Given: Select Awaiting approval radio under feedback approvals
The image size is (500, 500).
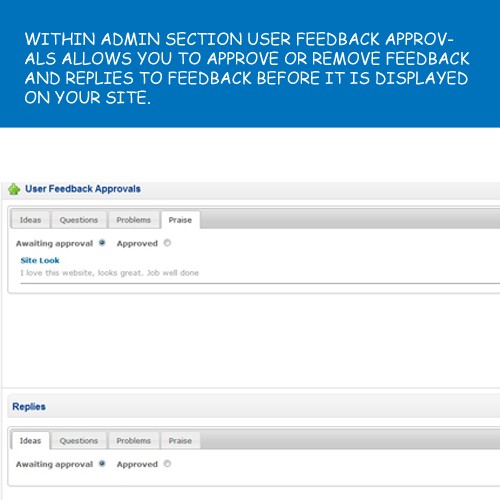Looking at the screenshot, I should [102, 243].
